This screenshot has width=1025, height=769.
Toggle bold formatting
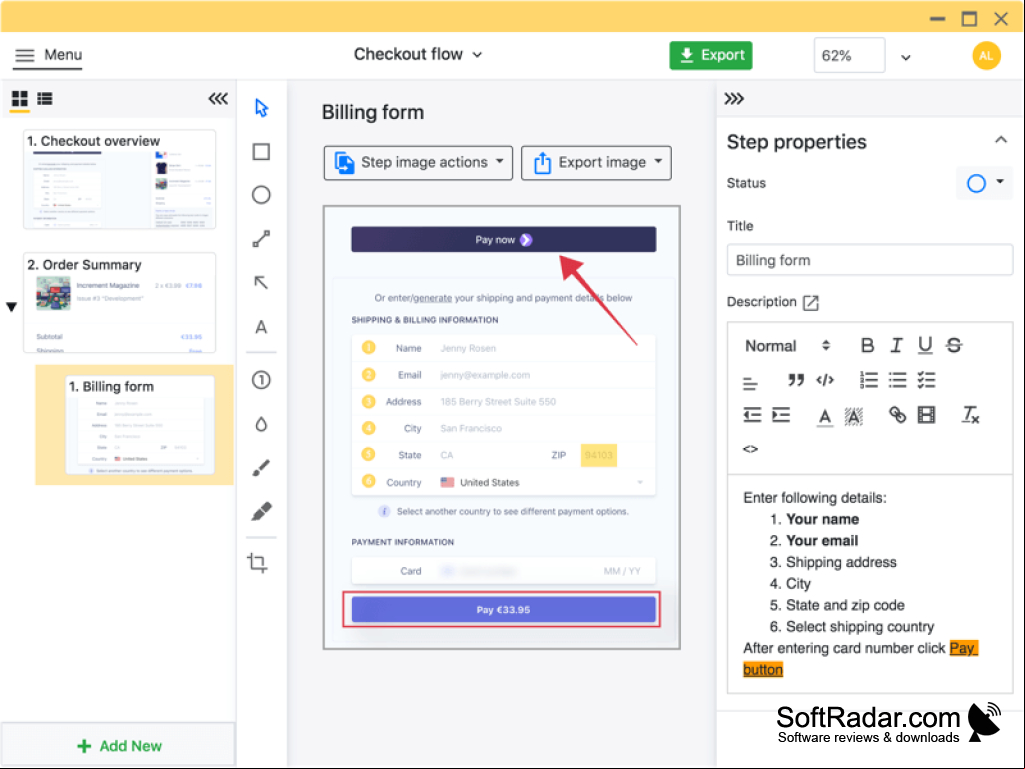(x=867, y=345)
